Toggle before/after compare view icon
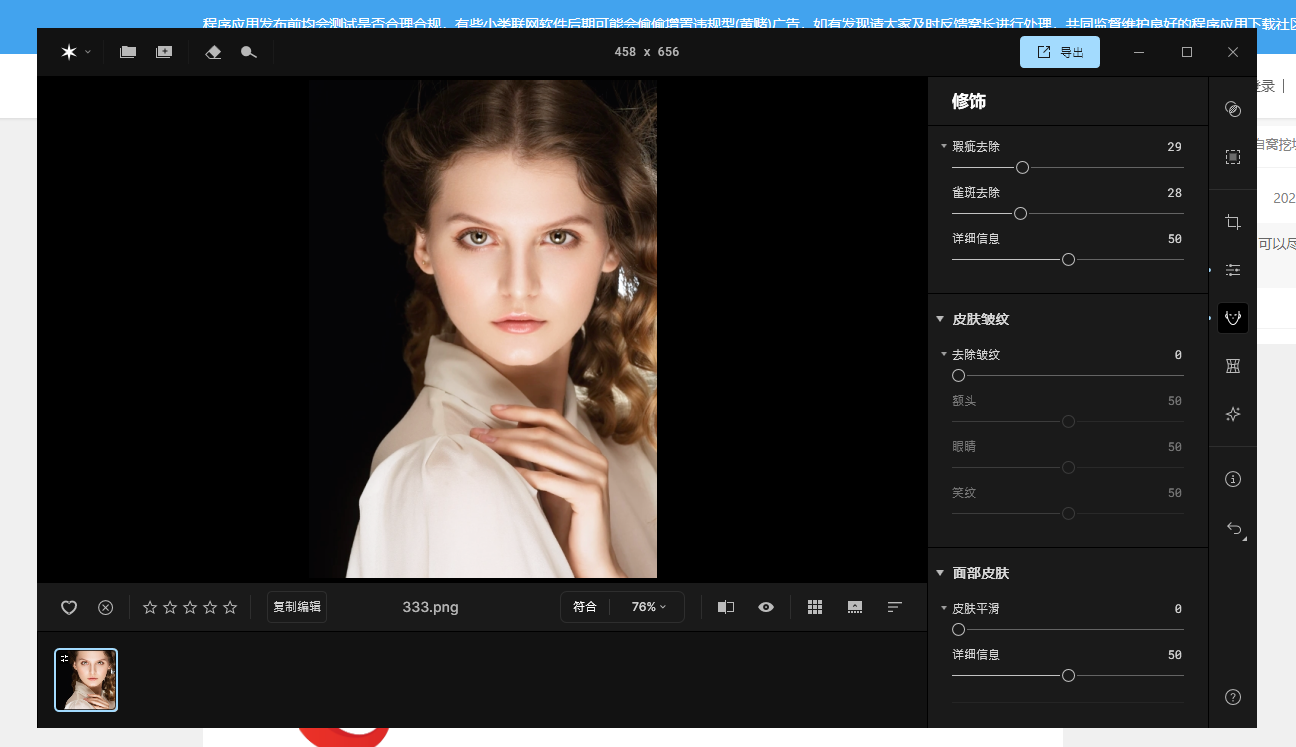 click(x=726, y=607)
